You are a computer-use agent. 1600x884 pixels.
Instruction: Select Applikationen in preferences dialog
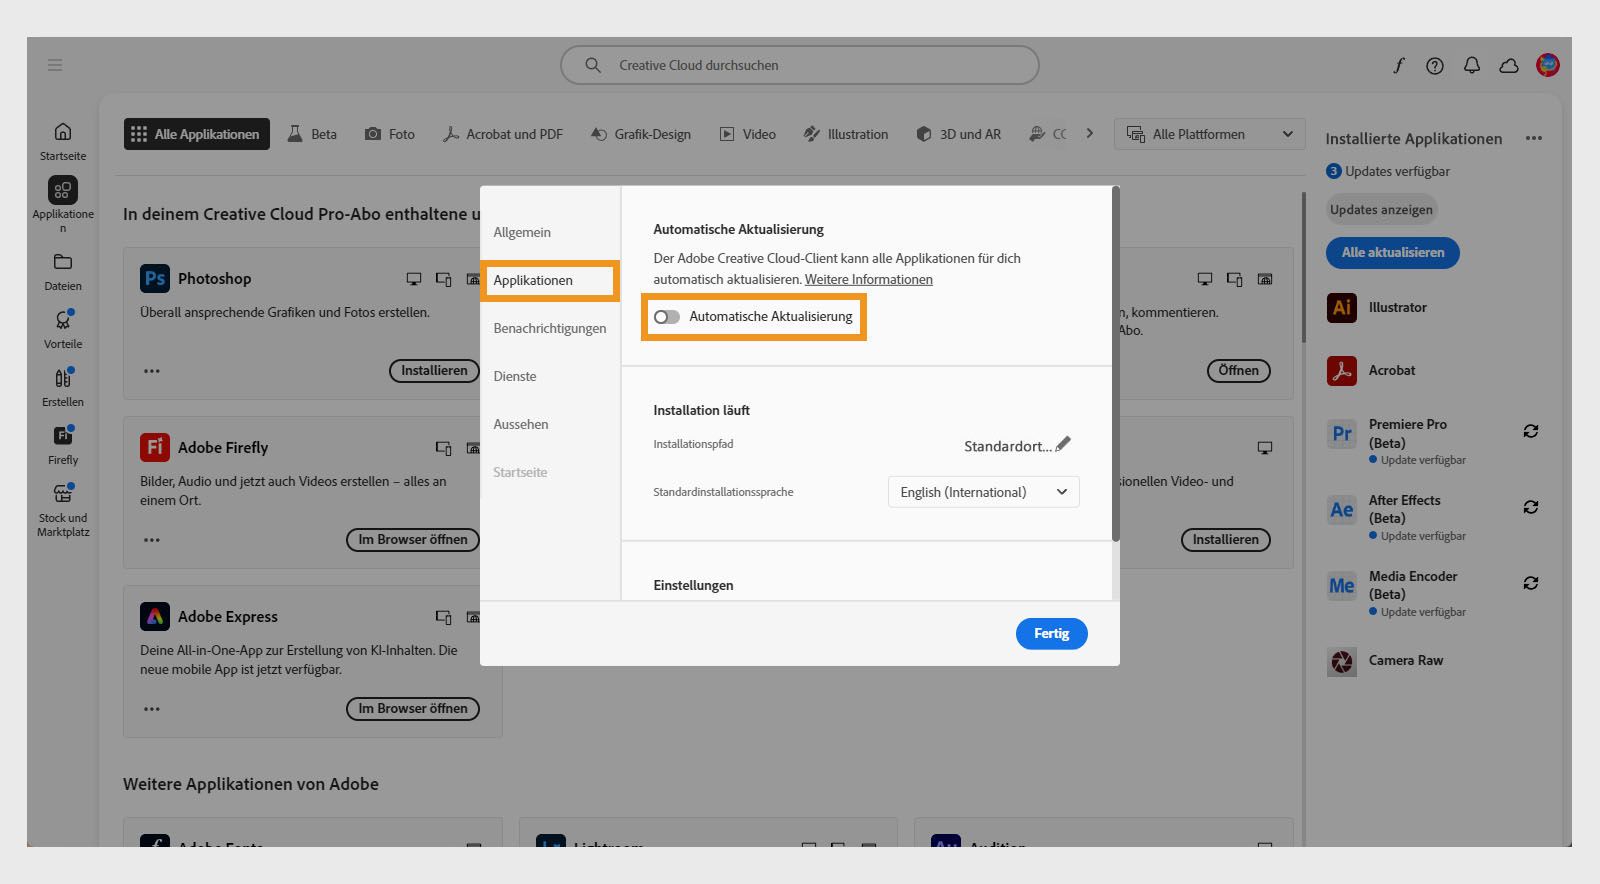pyautogui.click(x=549, y=280)
